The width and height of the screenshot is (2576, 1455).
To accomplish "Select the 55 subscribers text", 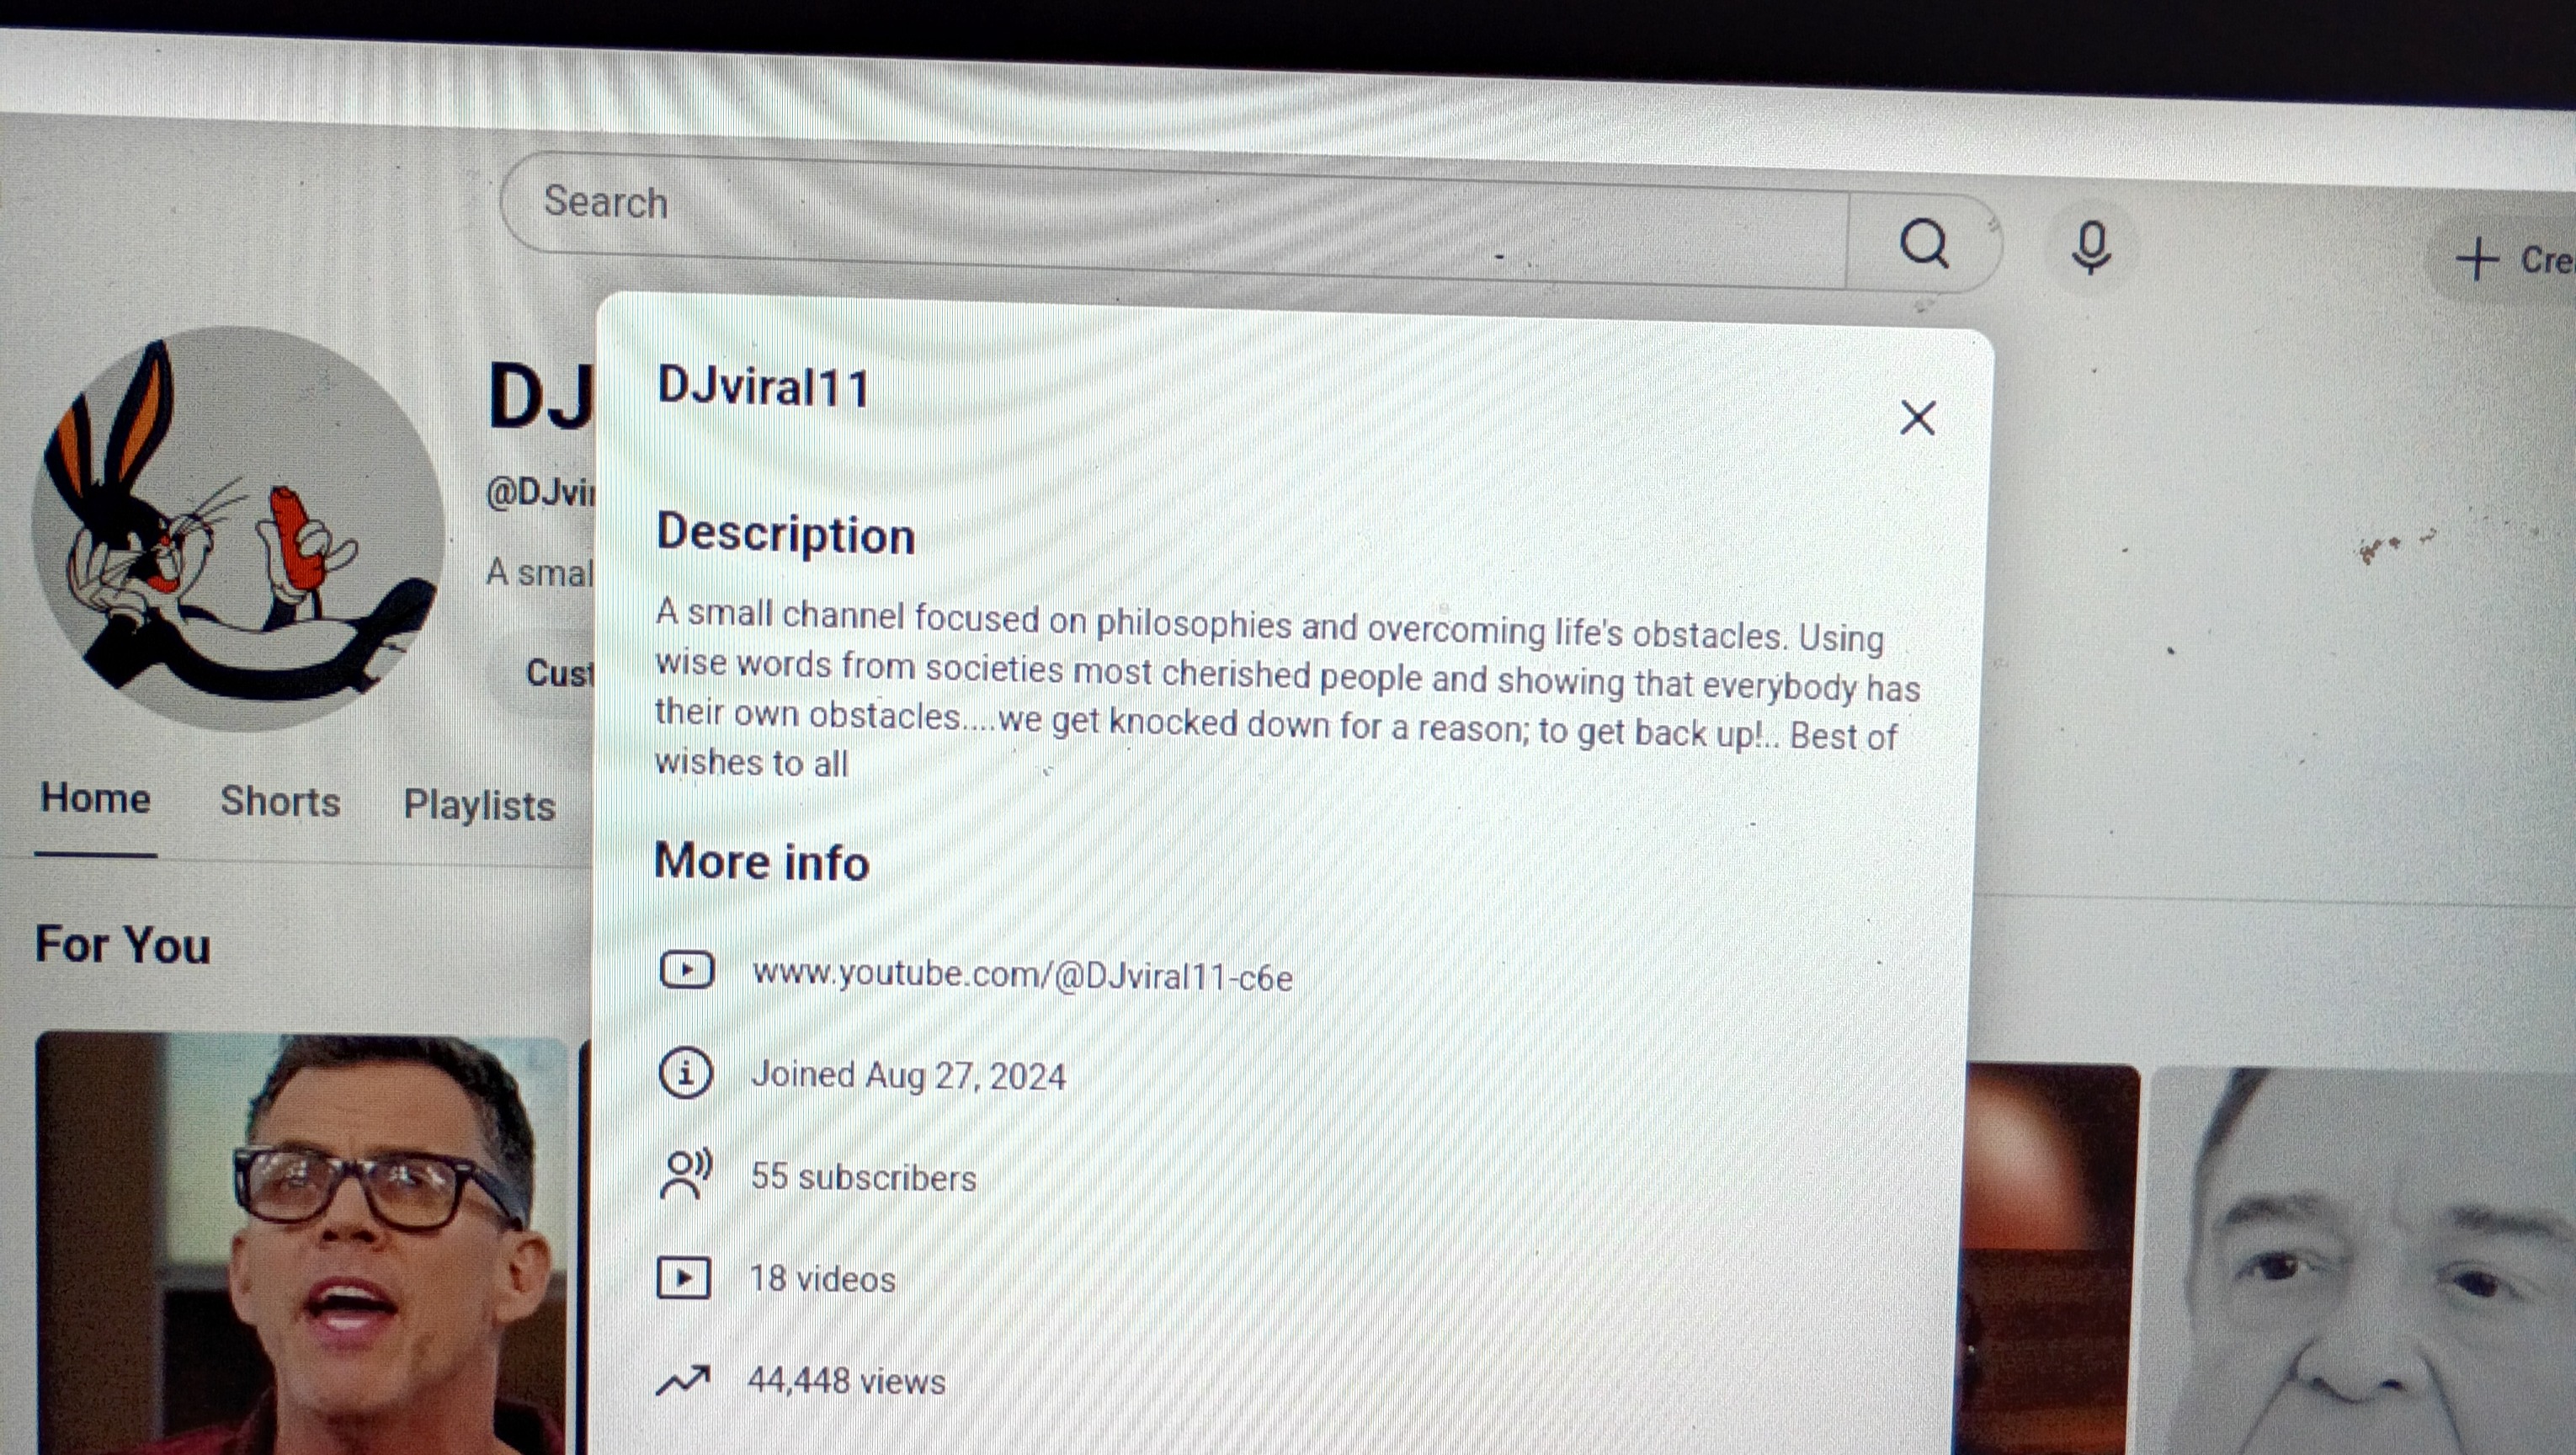I will (x=863, y=1177).
